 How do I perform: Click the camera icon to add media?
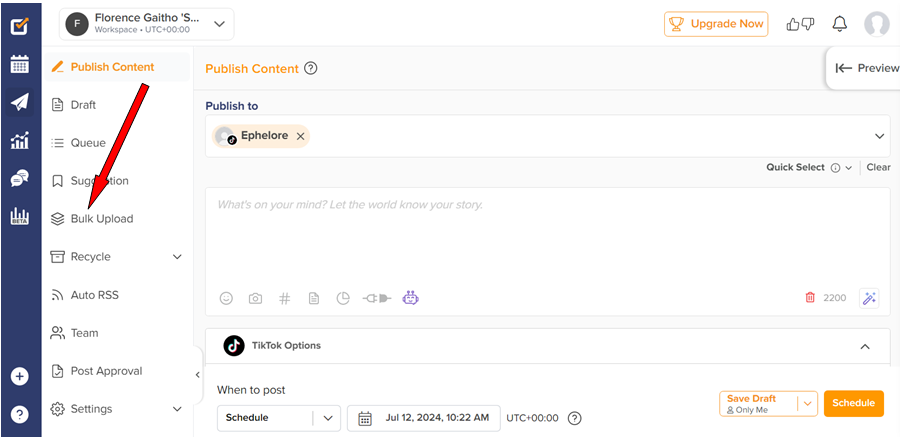click(255, 298)
